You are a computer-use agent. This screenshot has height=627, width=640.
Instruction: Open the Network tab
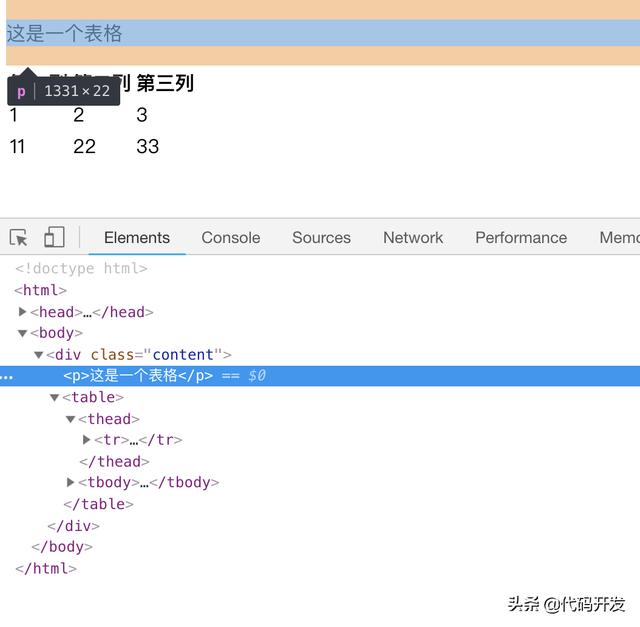coord(413,238)
